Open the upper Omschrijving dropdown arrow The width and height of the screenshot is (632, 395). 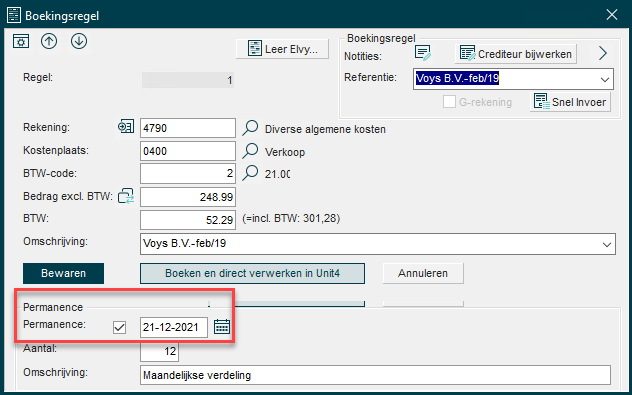click(x=607, y=244)
